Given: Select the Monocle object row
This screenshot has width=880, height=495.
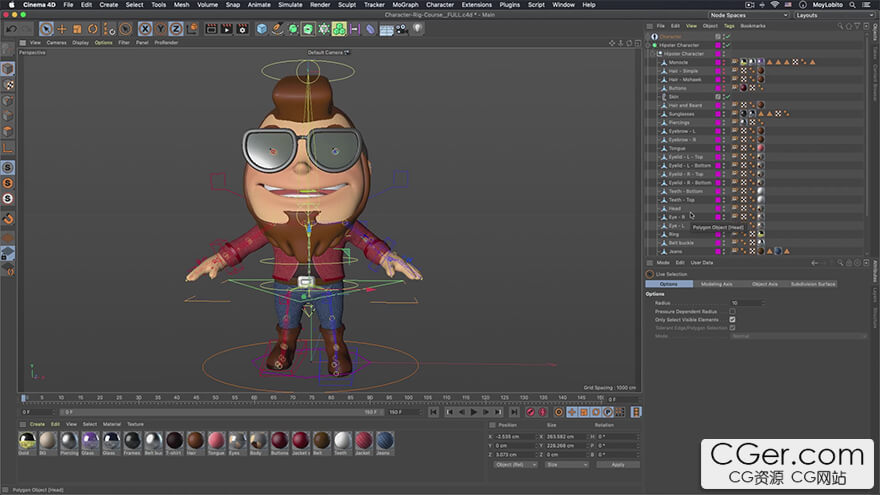Looking at the screenshot, I should [678, 62].
